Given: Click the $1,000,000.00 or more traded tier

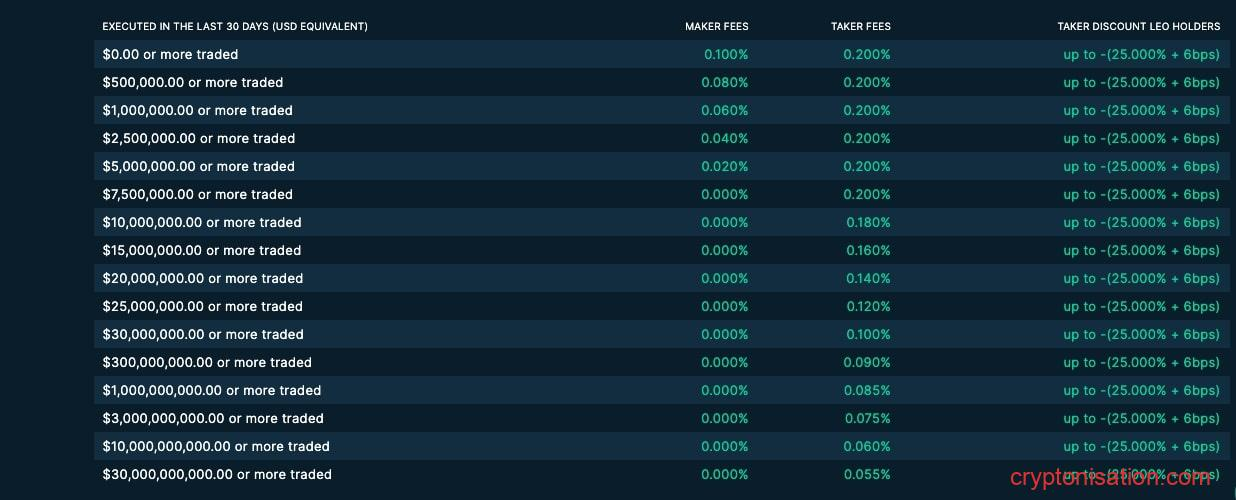Looking at the screenshot, I should [197, 110].
